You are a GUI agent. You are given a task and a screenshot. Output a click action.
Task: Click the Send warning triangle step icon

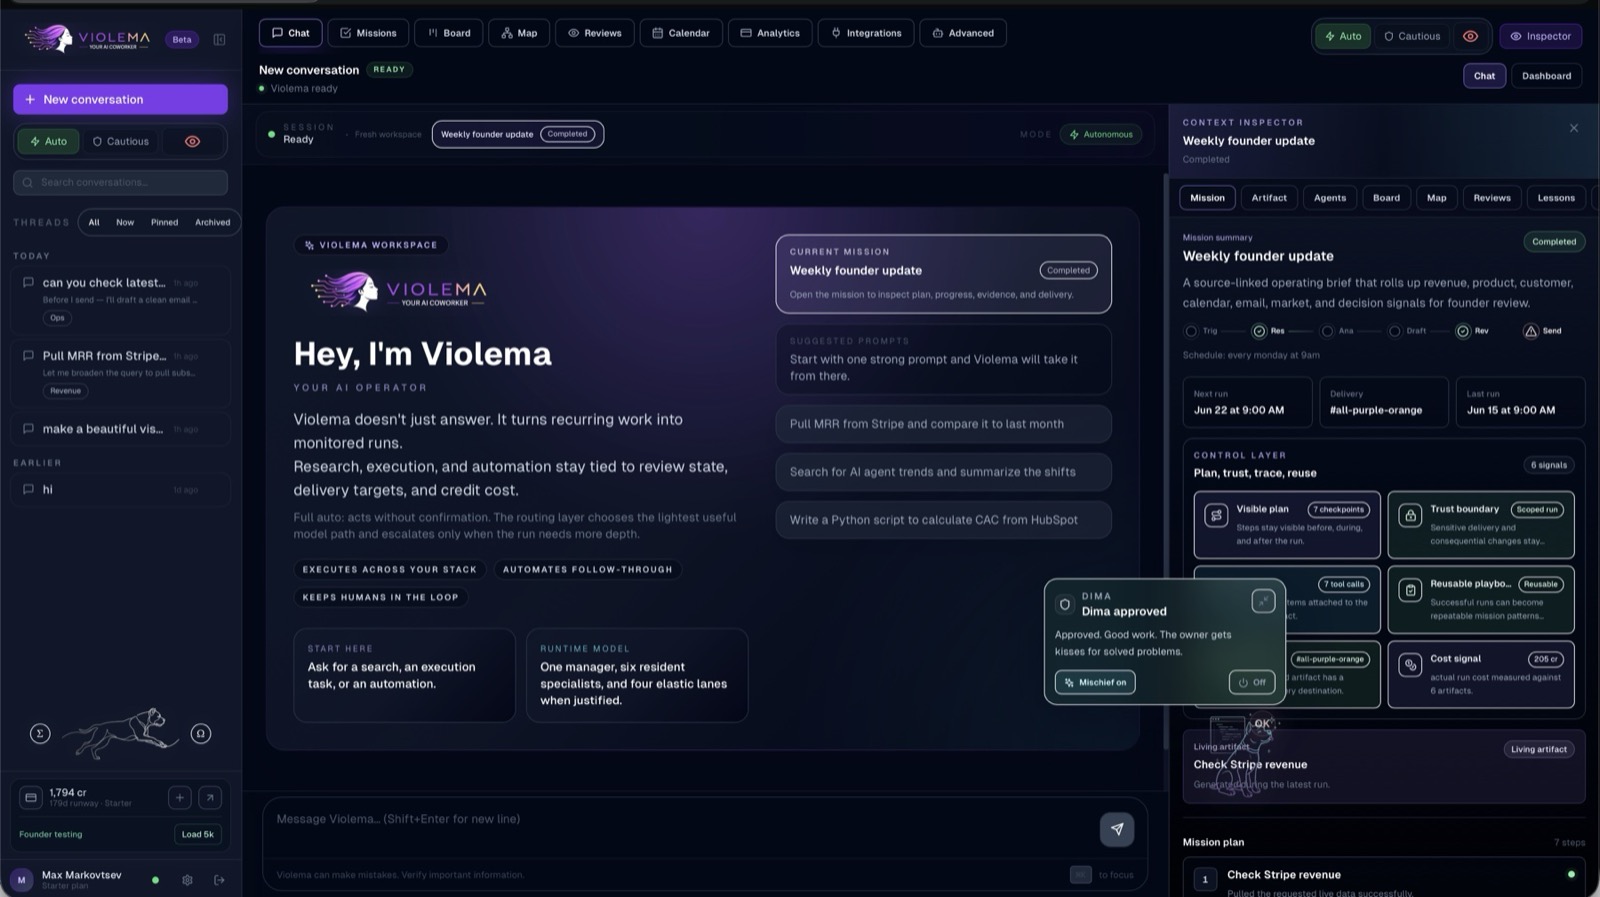[1530, 331]
